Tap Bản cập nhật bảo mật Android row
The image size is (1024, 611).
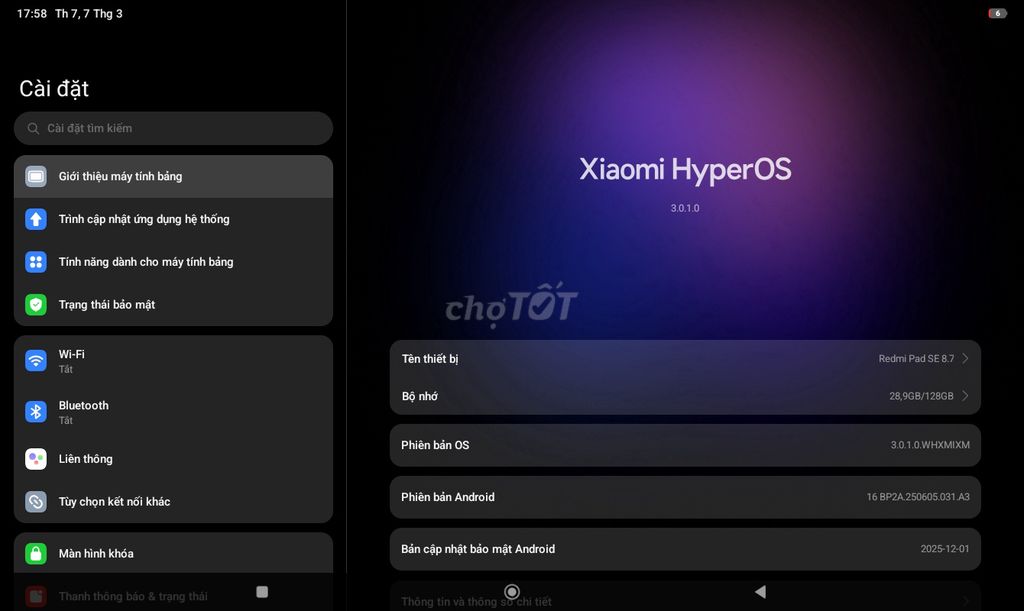[x=685, y=549]
